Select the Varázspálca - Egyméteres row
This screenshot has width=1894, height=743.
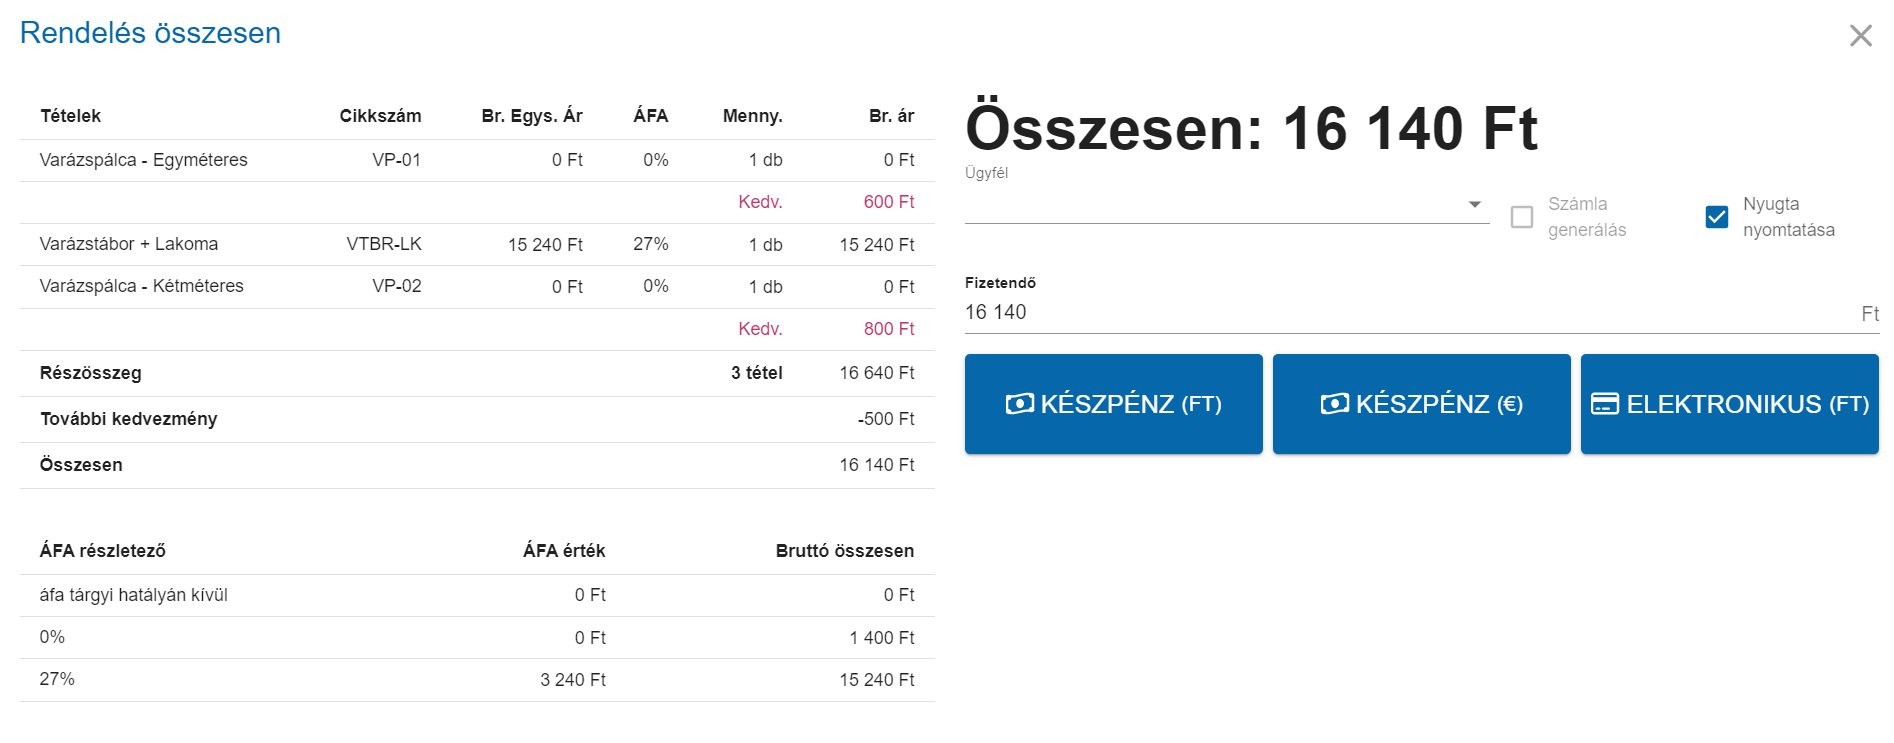click(x=477, y=160)
